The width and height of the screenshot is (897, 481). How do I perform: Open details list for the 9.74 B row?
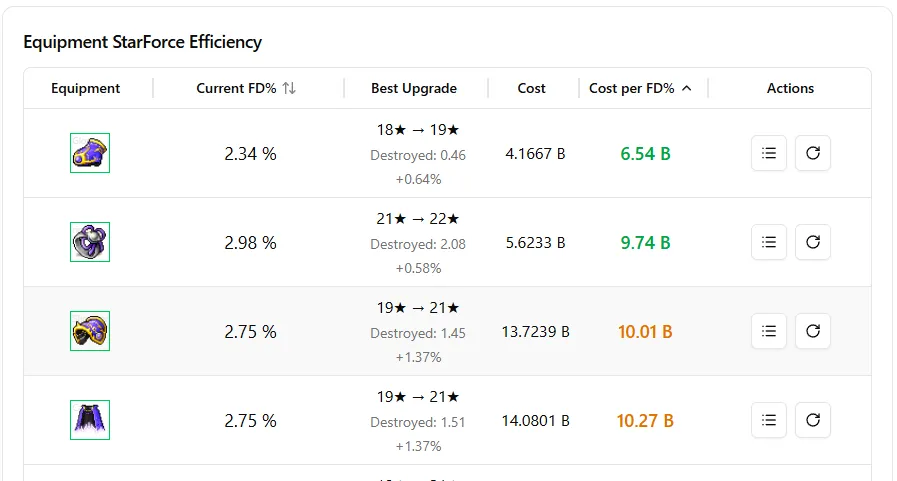(x=769, y=243)
